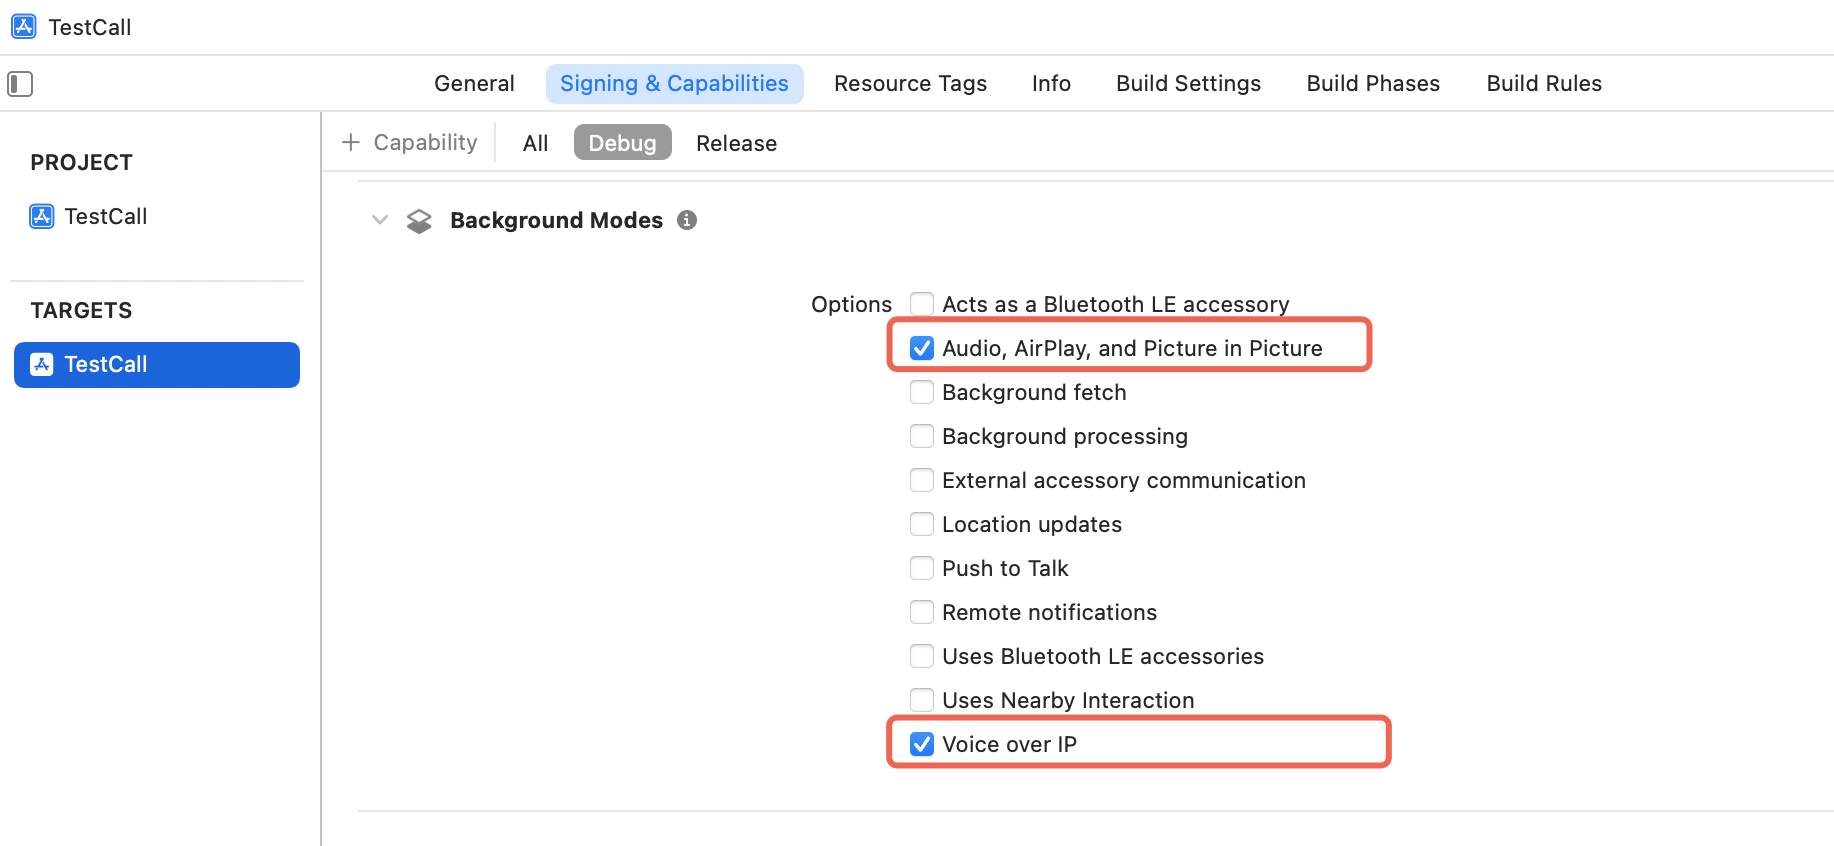Select the TestCall project in sidebar
This screenshot has width=1834, height=846.
pyautogui.click(x=105, y=216)
